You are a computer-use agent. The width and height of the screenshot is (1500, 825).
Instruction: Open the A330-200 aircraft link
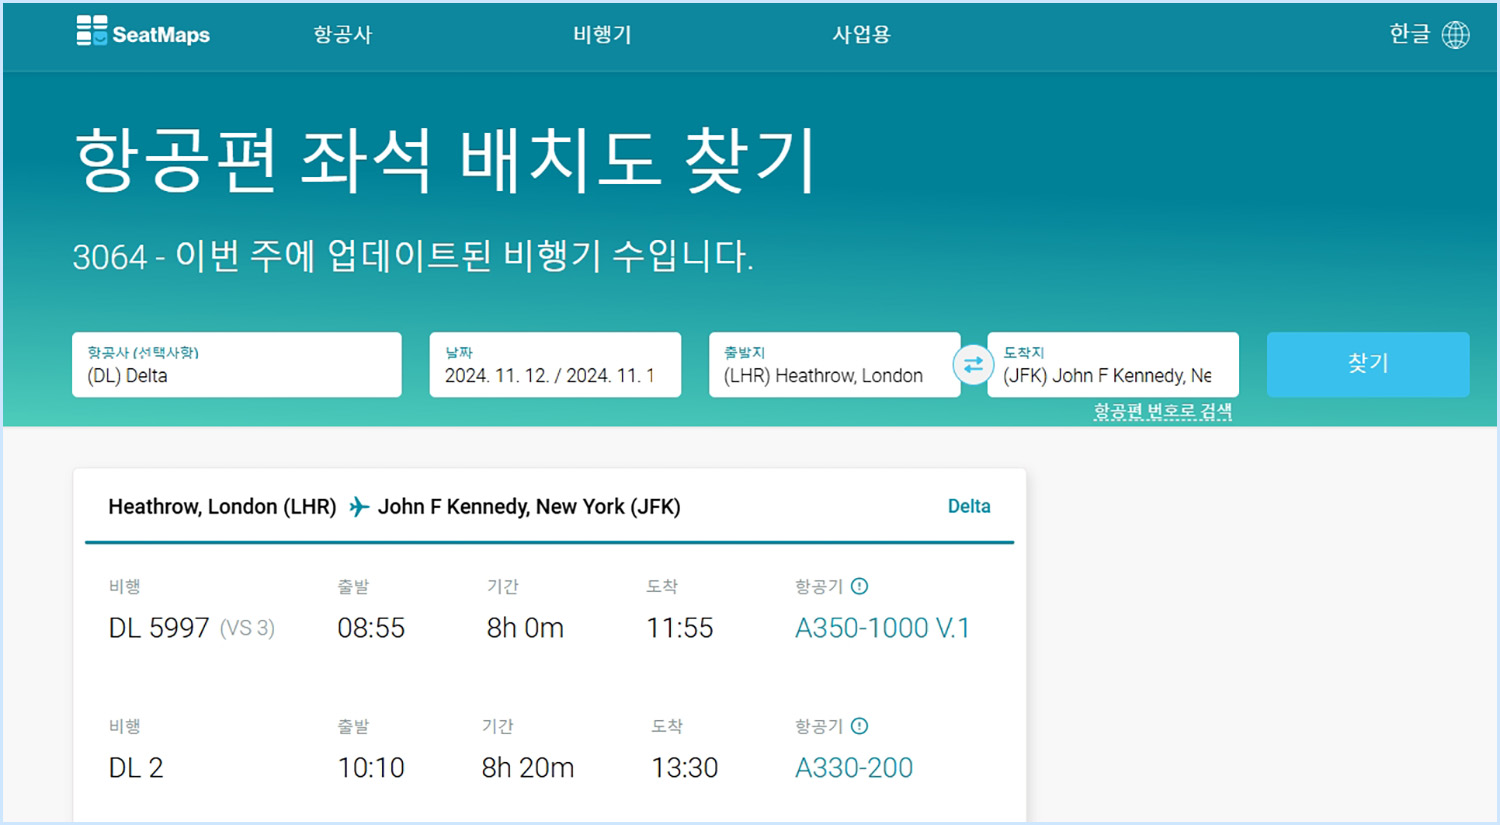pos(854,768)
